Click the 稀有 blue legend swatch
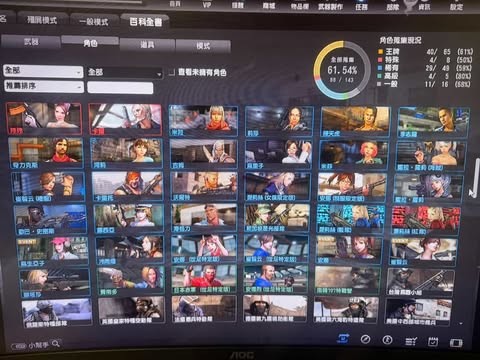The image size is (480, 360). pos(380,68)
